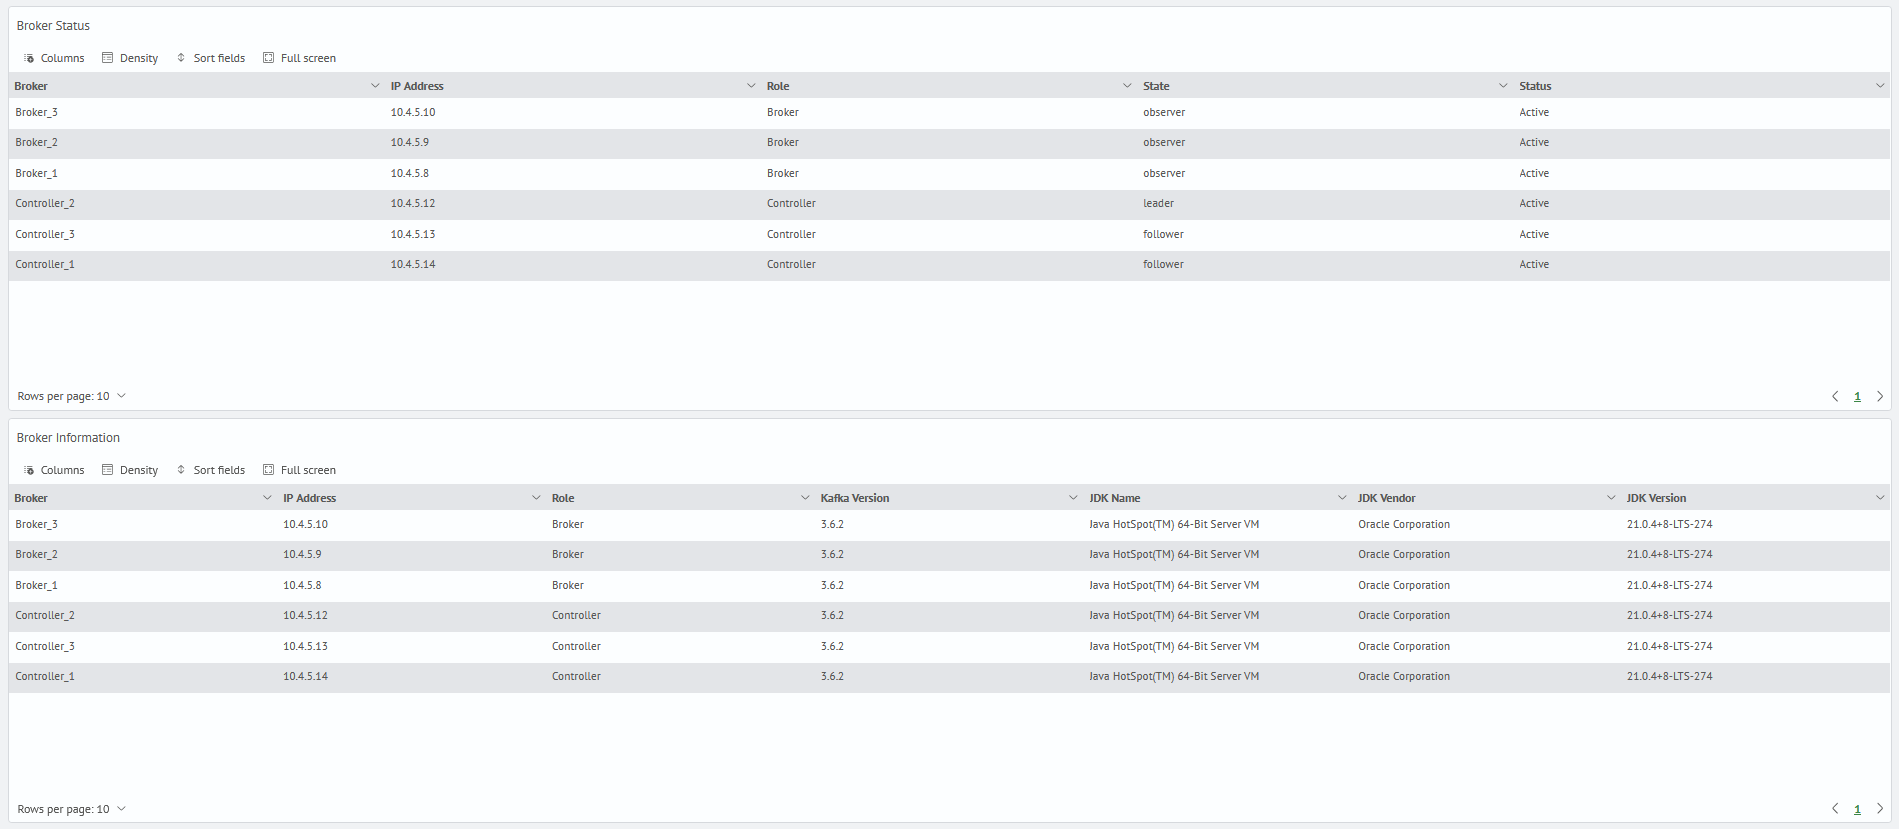The height and width of the screenshot is (829, 1899).
Task: Click follower state for Controller_3
Action: click(x=1163, y=234)
